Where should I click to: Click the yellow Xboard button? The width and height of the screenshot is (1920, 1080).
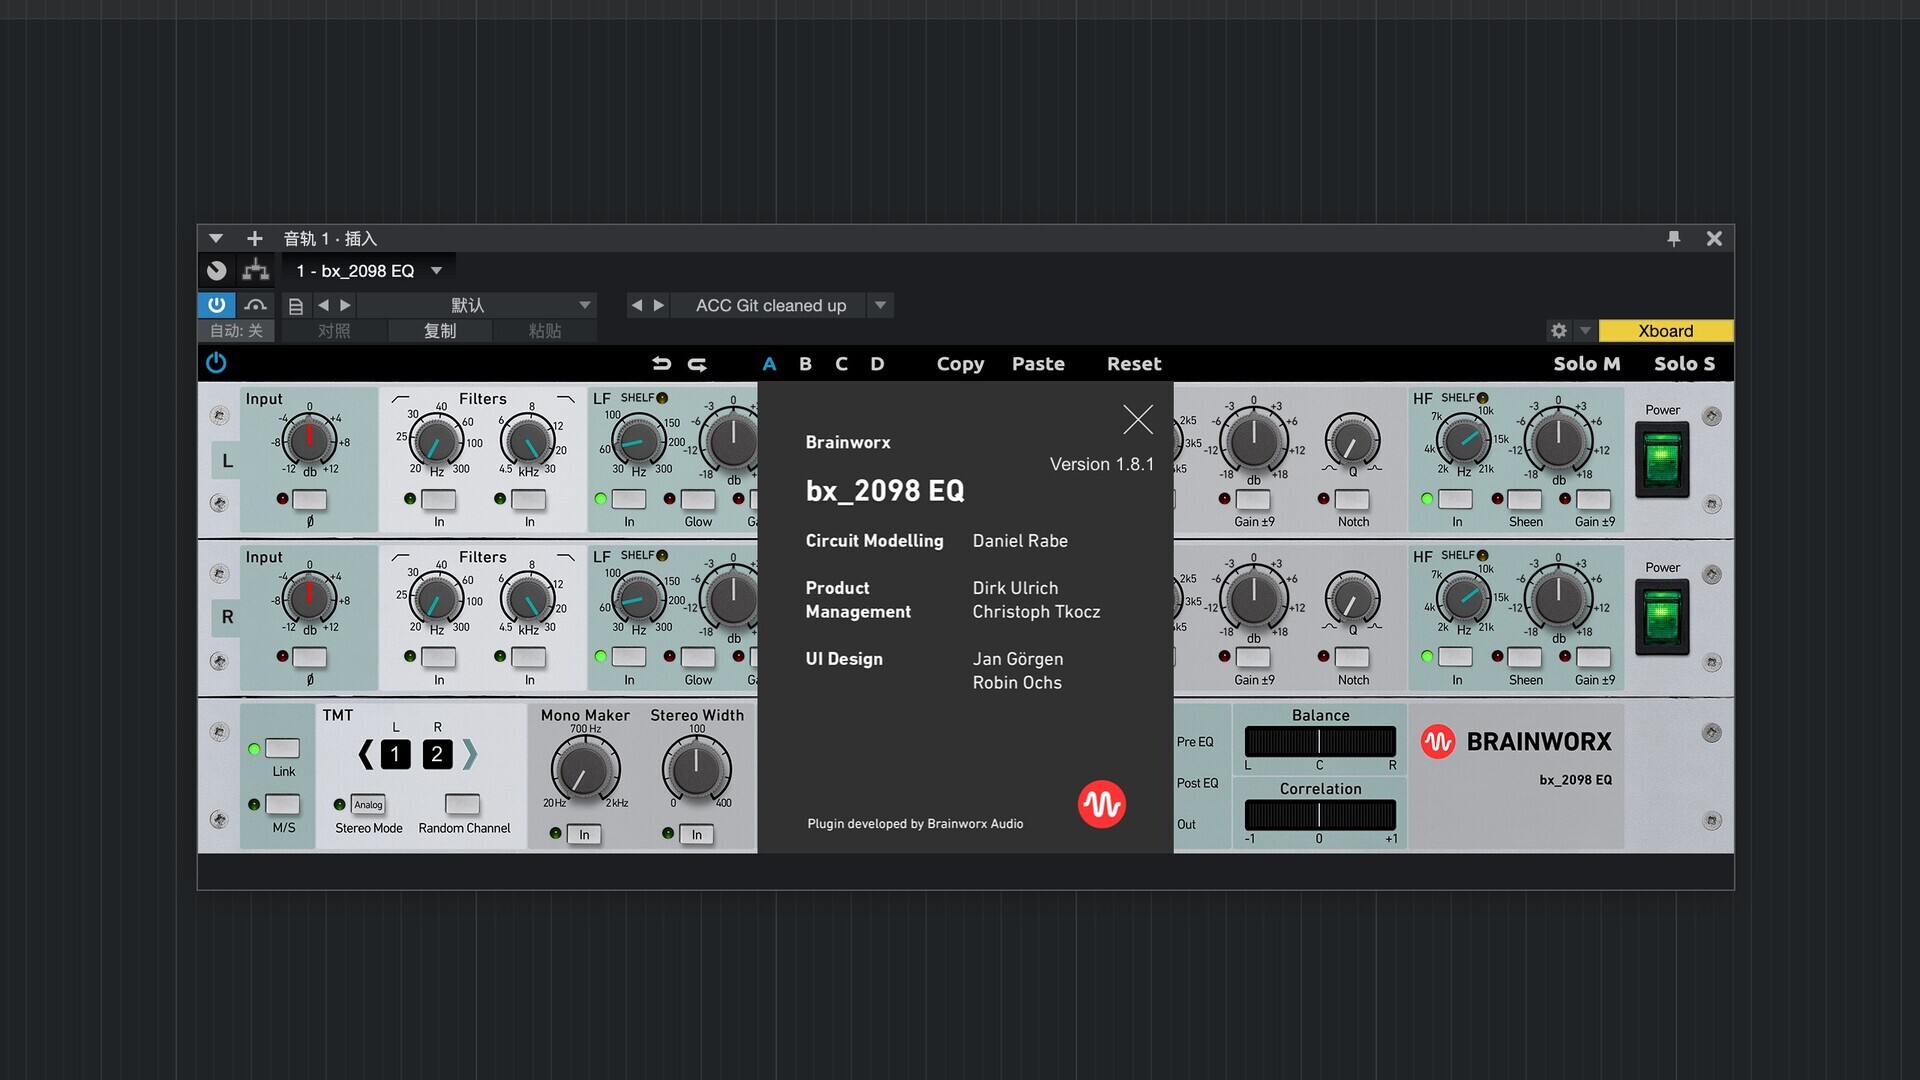(1665, 331)
